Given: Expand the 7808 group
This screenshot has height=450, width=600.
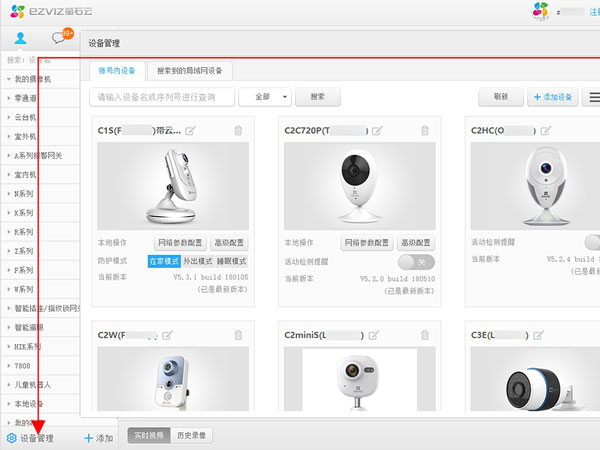Looking at the screenshot, I should pyautogui.click(x=8, y=366).
